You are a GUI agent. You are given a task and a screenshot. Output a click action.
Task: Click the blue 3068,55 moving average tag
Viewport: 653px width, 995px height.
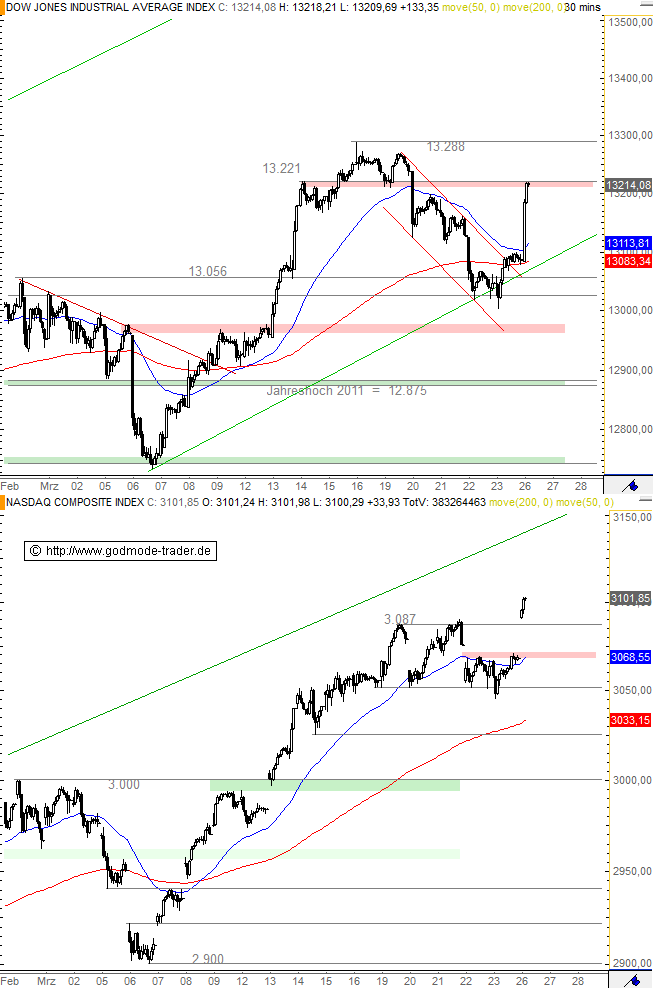pyautogui.click(x=630, y=656)
